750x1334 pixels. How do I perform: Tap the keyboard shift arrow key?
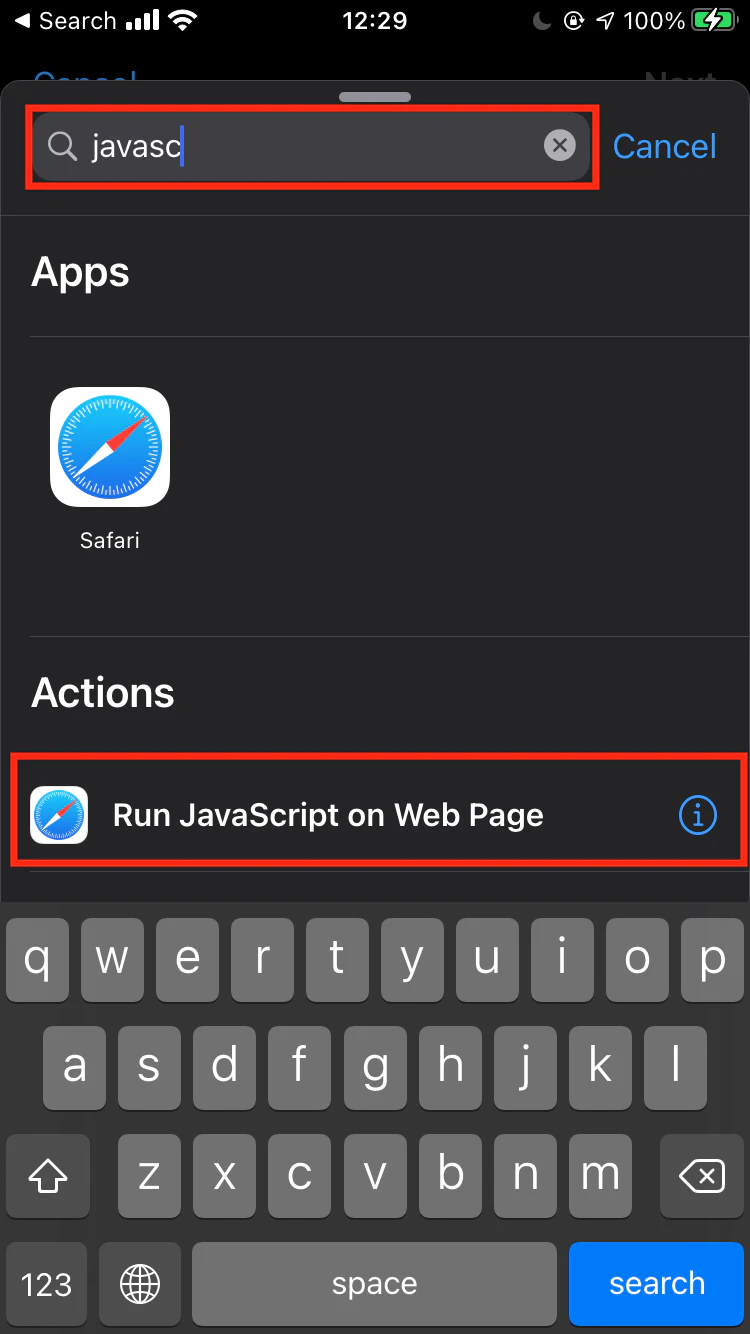(48, 1175)
